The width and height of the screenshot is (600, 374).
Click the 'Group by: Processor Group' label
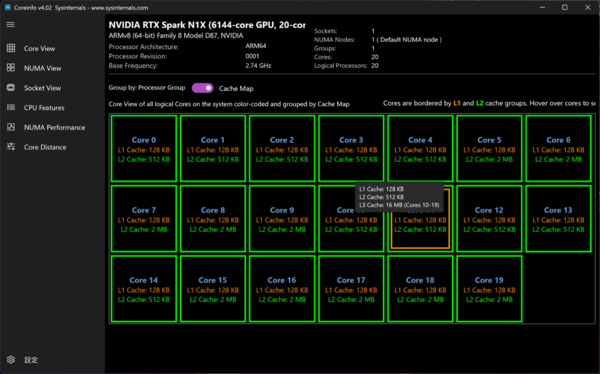click(x=147, y=88)
